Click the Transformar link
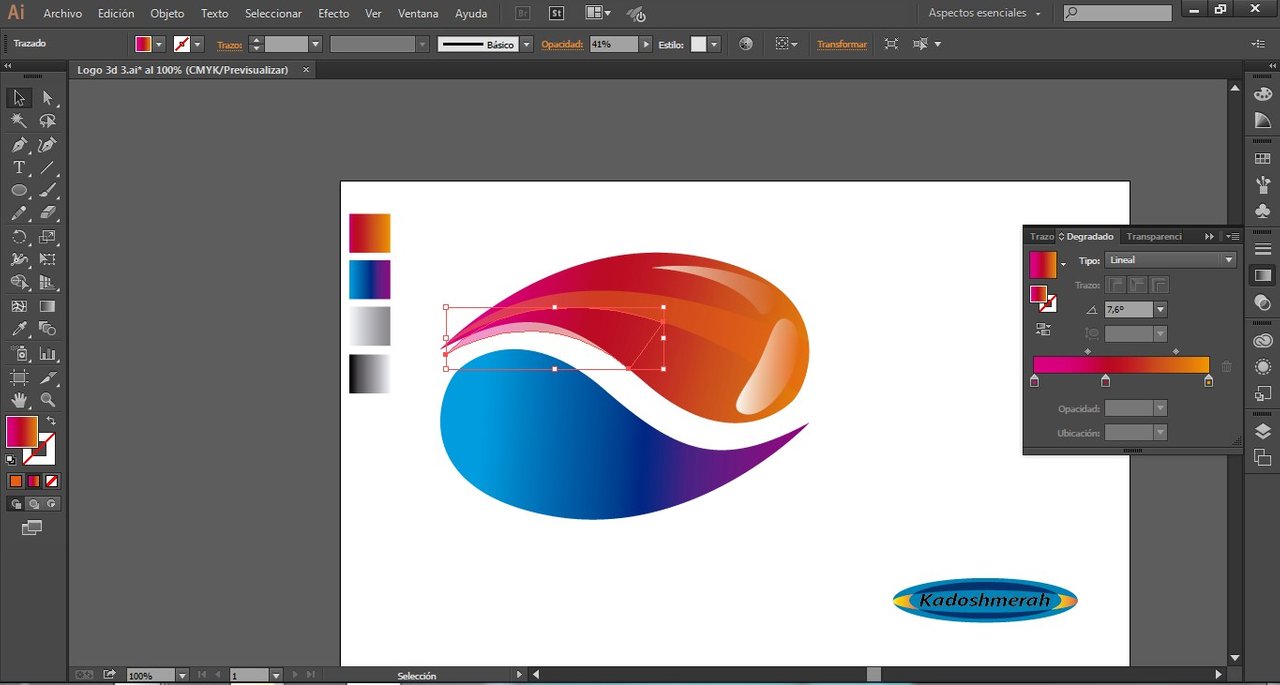Image resolution: width=1280 pixels, height=685 pixels. [x=842, y=45]
